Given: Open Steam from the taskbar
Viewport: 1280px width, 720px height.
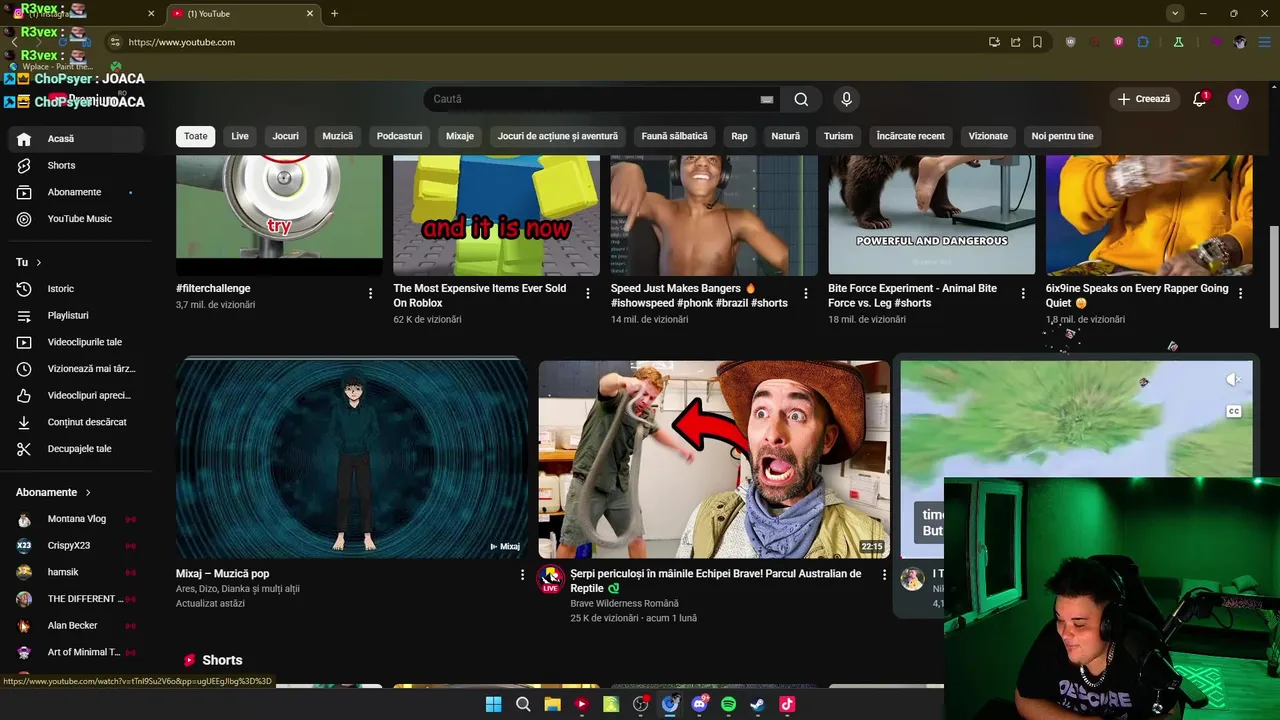Looking at the screenshot, I should click(757, 704).
